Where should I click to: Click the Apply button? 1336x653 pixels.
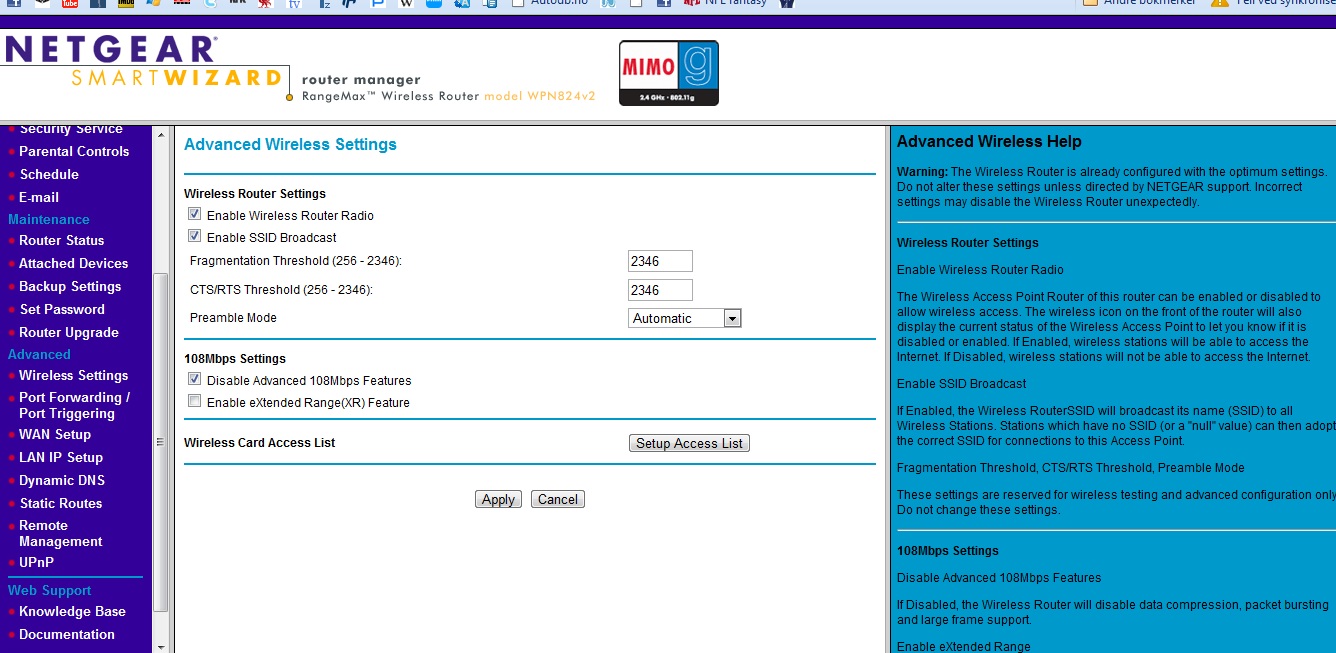(x=498, y=499)
